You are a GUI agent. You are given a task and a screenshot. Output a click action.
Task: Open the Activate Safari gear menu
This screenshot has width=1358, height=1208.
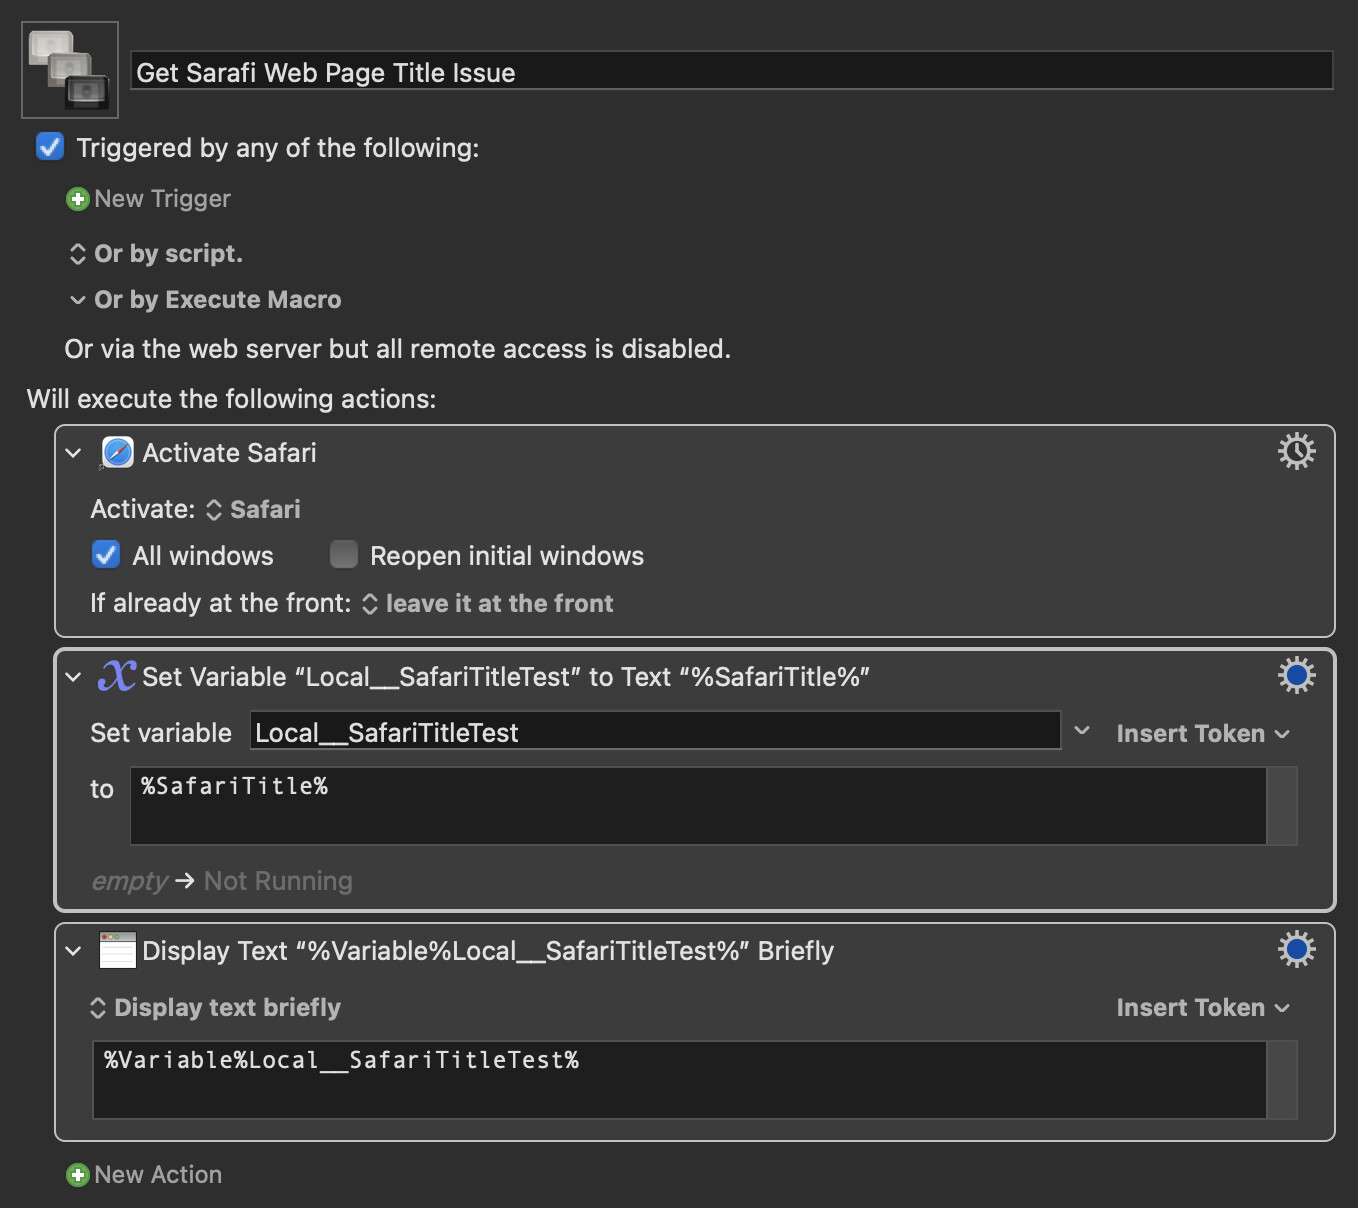point(1296,452)
